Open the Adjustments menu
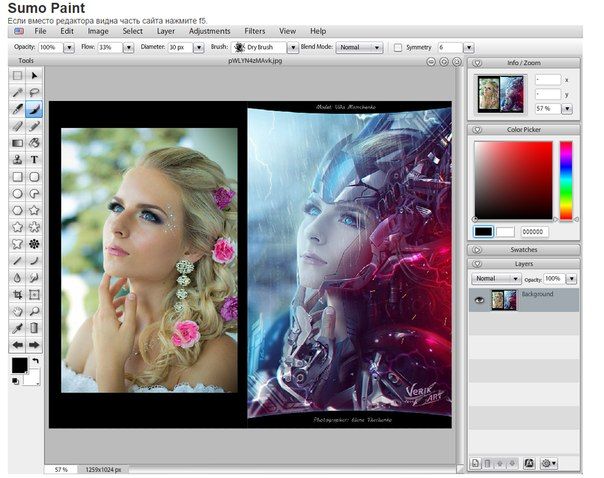604x478 pixels. pyautogui.click(x=210, y=31)
